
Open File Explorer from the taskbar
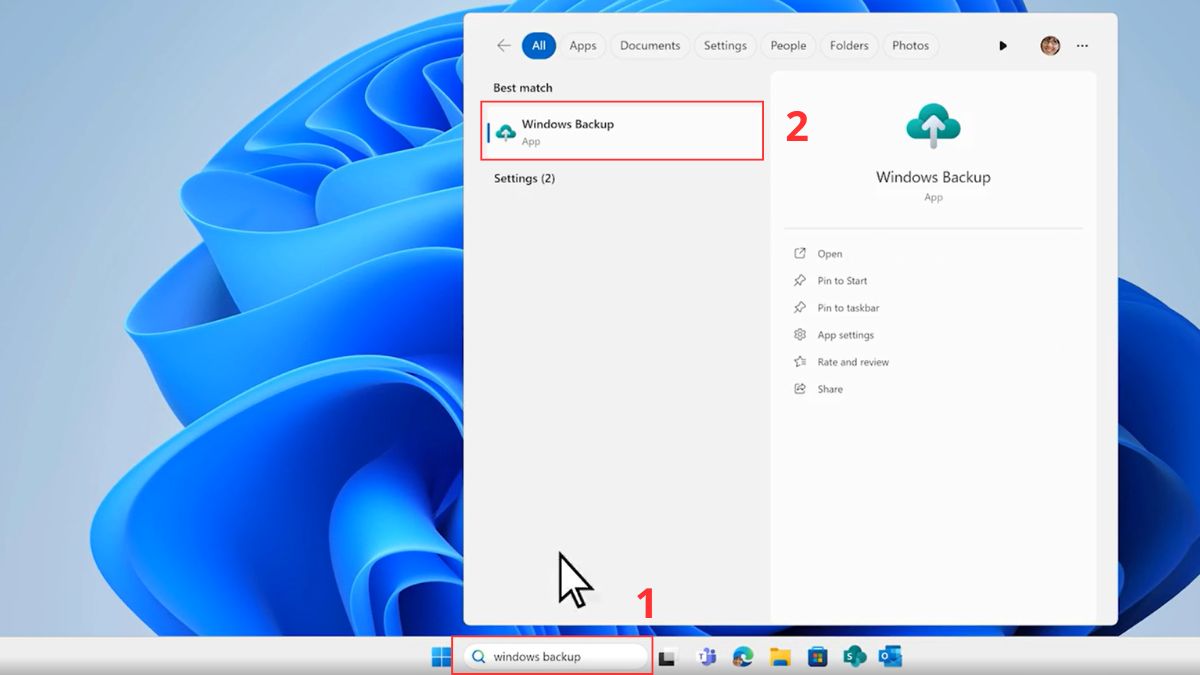[781, 657]
